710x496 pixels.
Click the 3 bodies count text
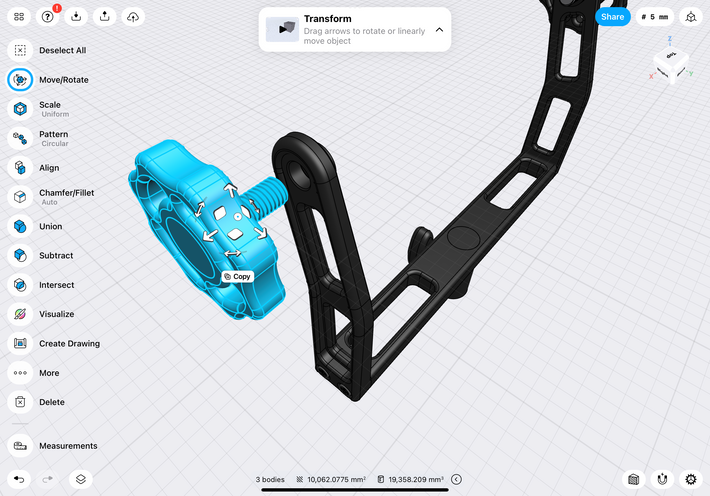pyautogui.click(x=270, y=479)
